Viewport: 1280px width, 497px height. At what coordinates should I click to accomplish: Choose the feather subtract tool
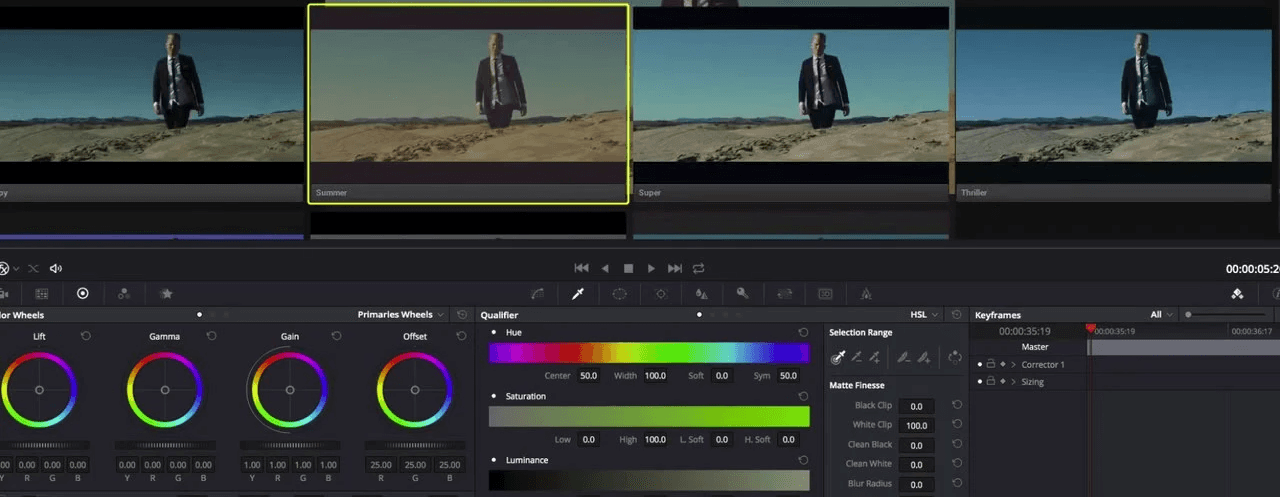click(904, 357)
